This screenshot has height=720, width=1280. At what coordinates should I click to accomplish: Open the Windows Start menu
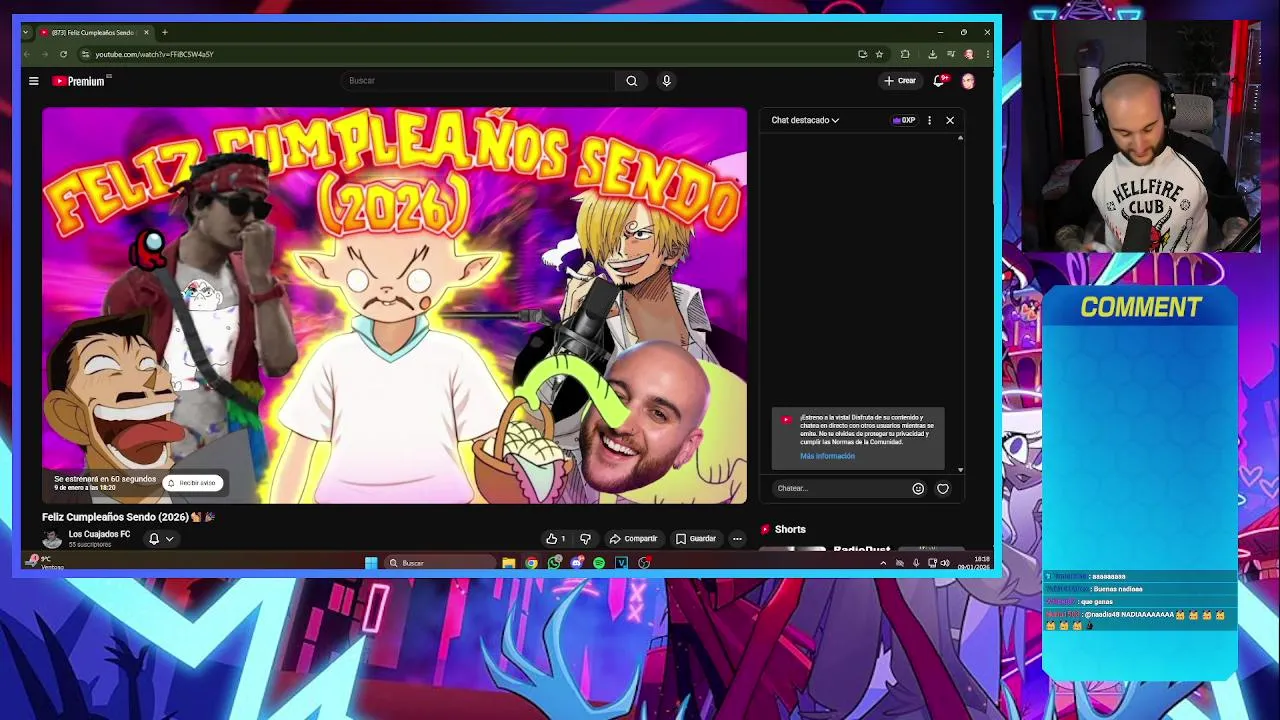coord(371,563)
